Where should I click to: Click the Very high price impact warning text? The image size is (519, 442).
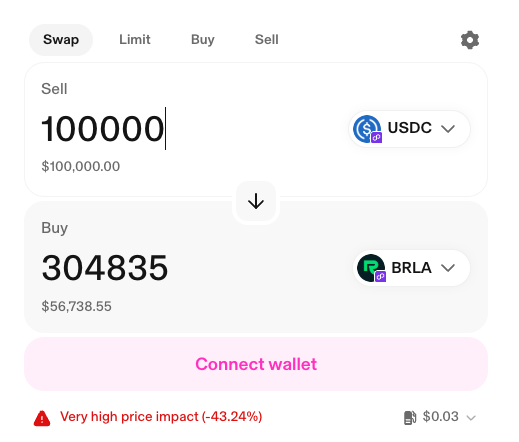[x=161, y=417]
